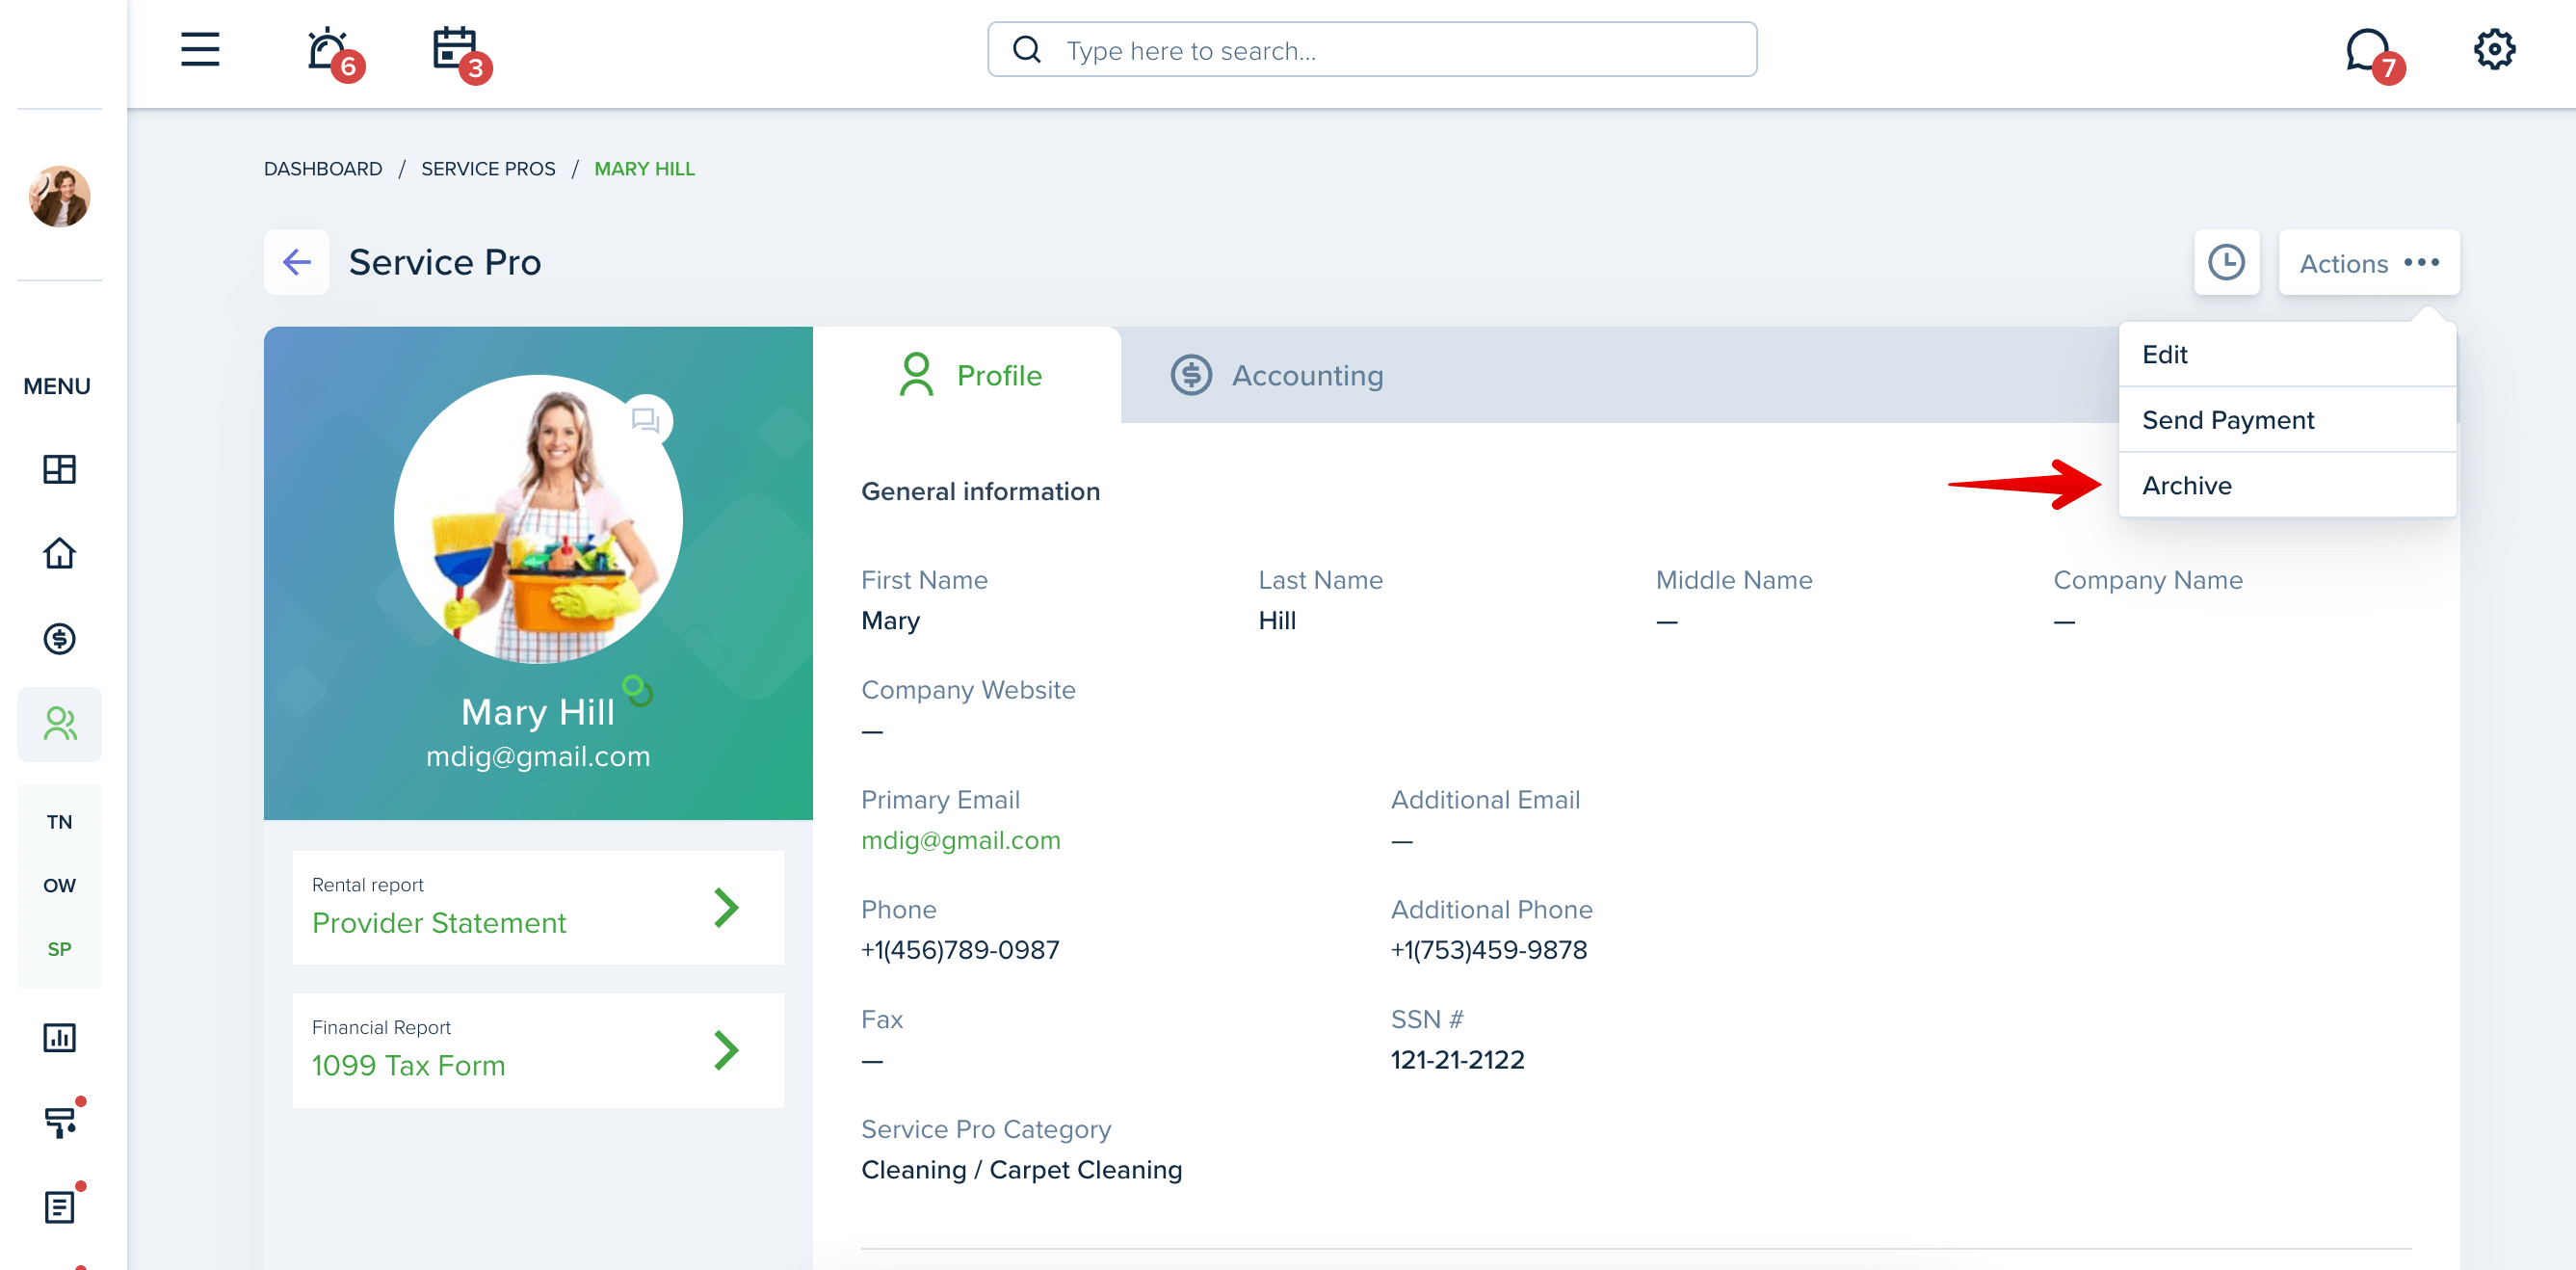Click chevron on 1099 Tax Form card

(726, 1050)
